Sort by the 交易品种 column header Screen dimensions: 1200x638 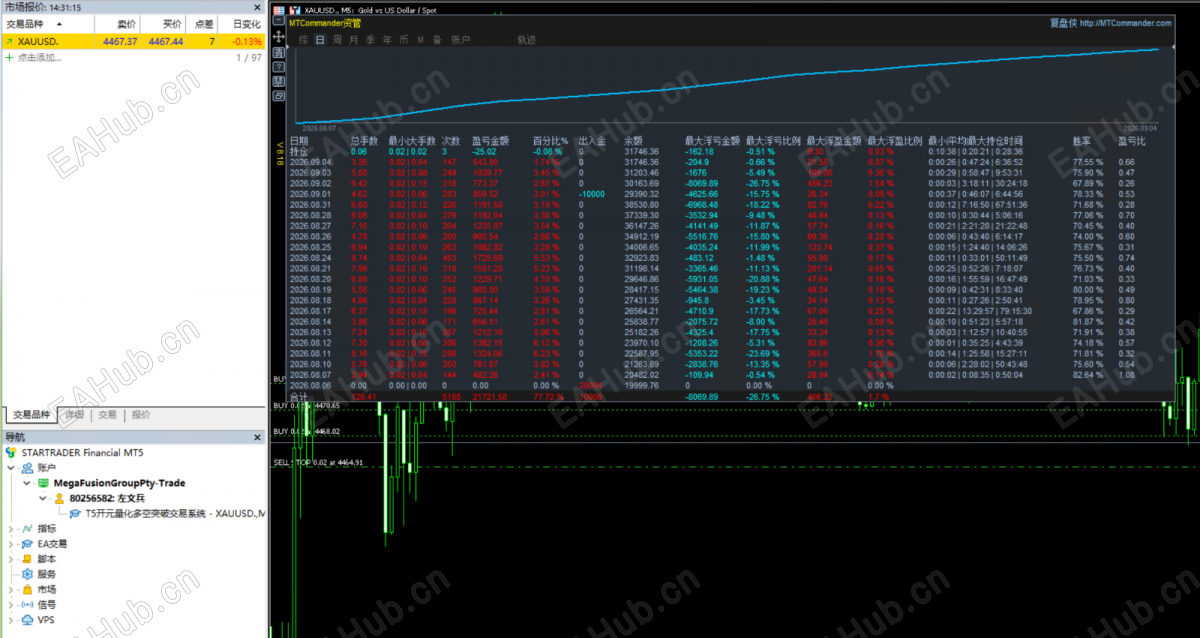point(47,24)
